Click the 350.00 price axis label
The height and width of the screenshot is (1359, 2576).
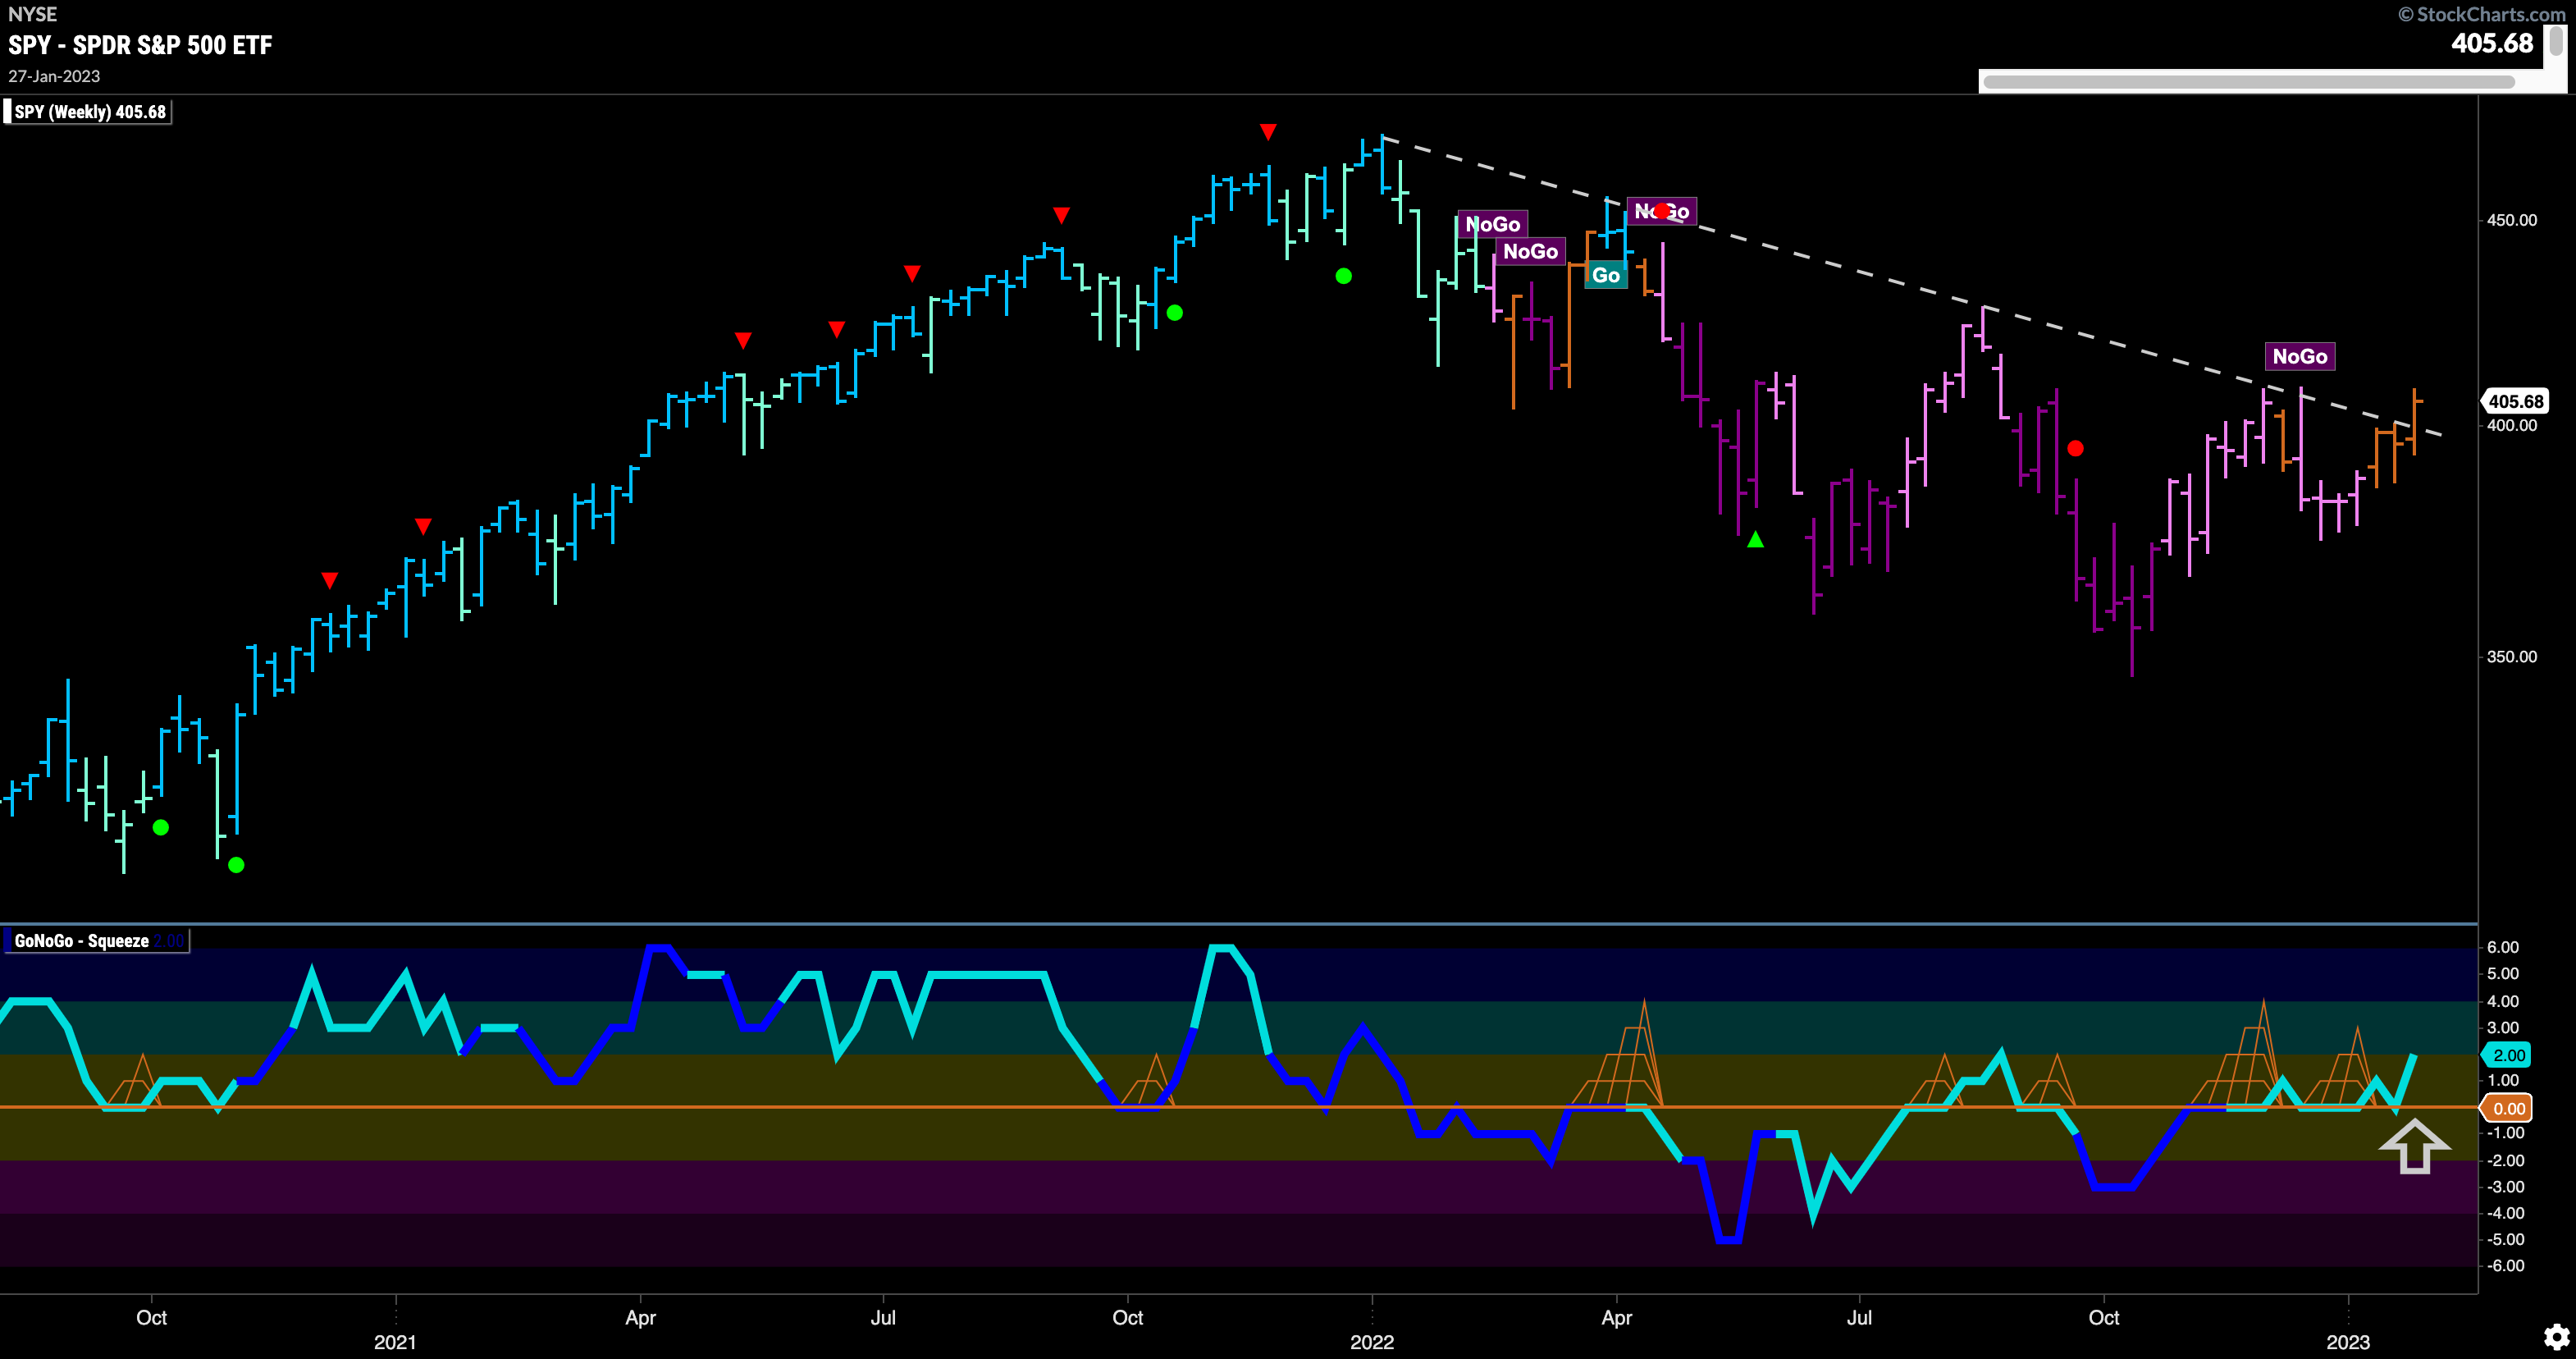[x=2511, y=657]
